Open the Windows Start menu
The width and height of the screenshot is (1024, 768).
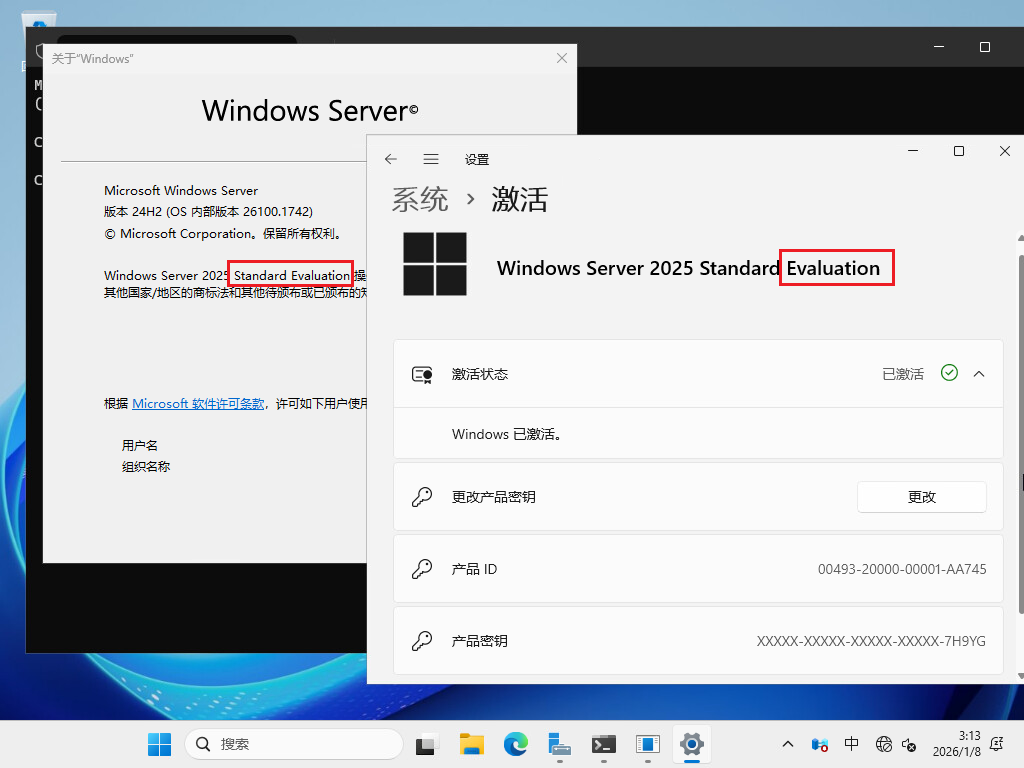(159, 744)
